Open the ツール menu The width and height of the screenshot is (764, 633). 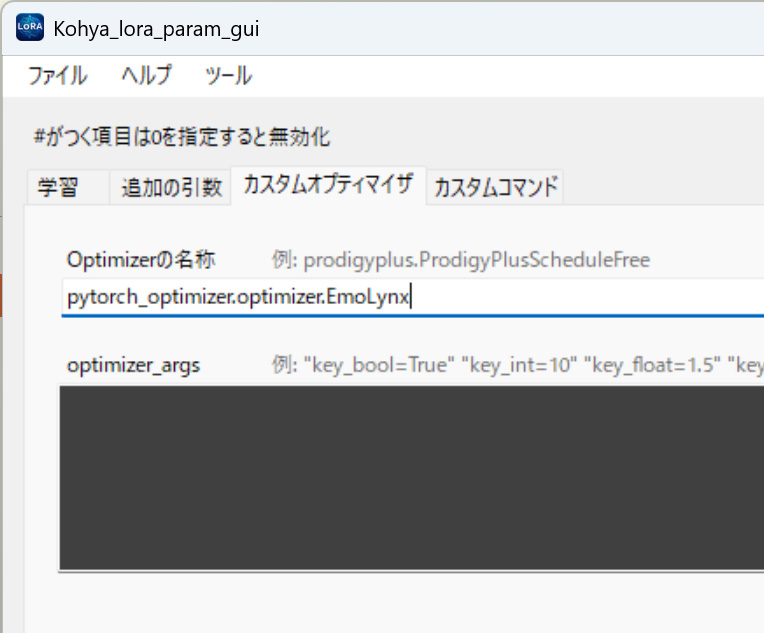228,76
